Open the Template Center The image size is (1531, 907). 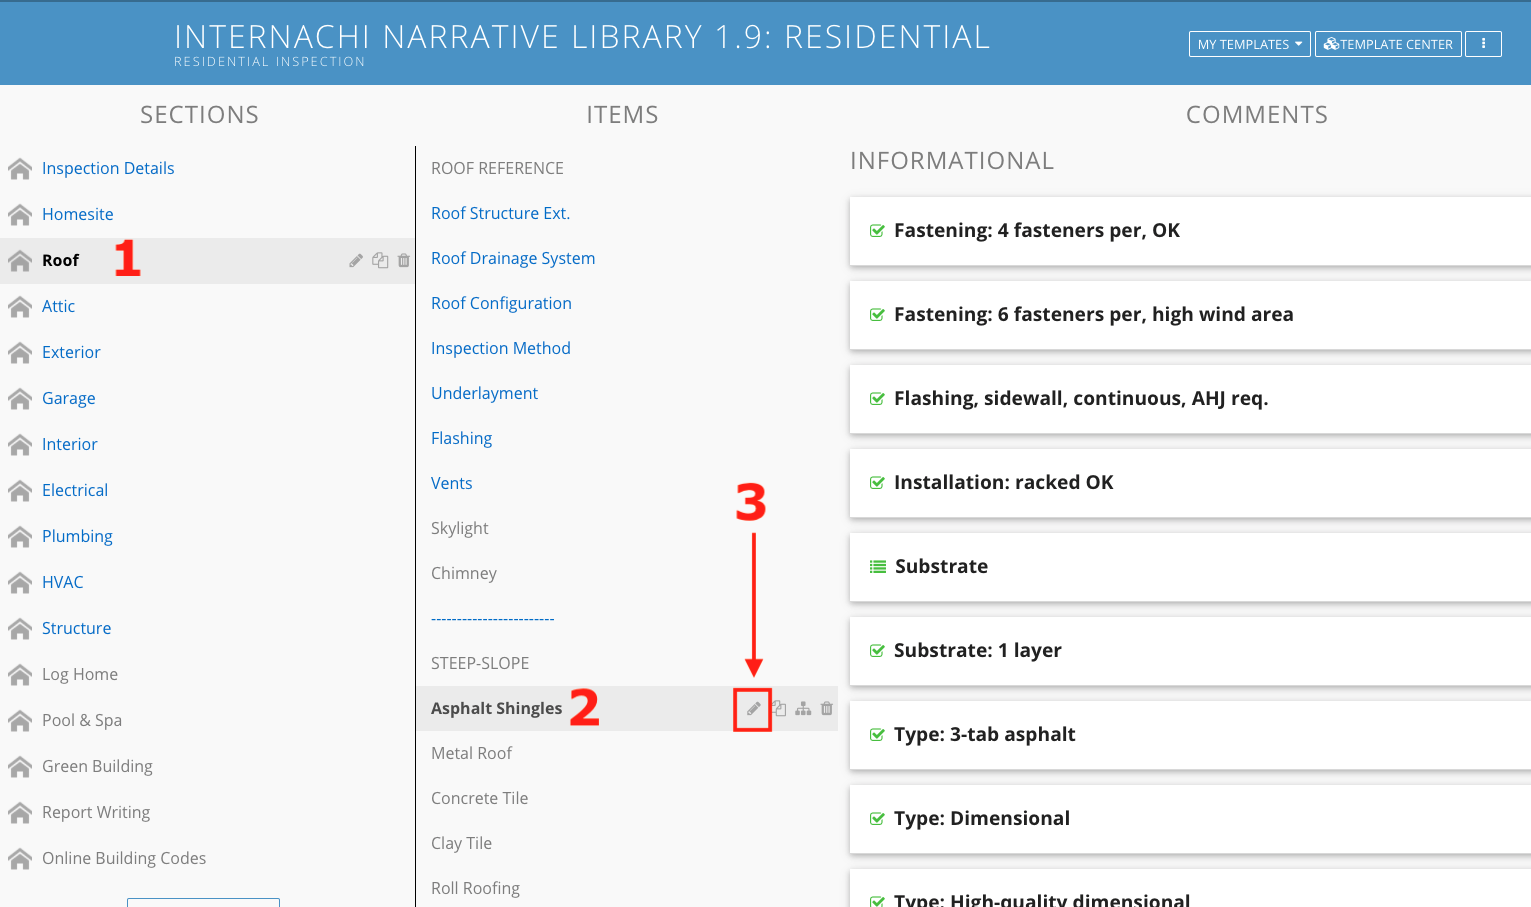click(1388, 44)
